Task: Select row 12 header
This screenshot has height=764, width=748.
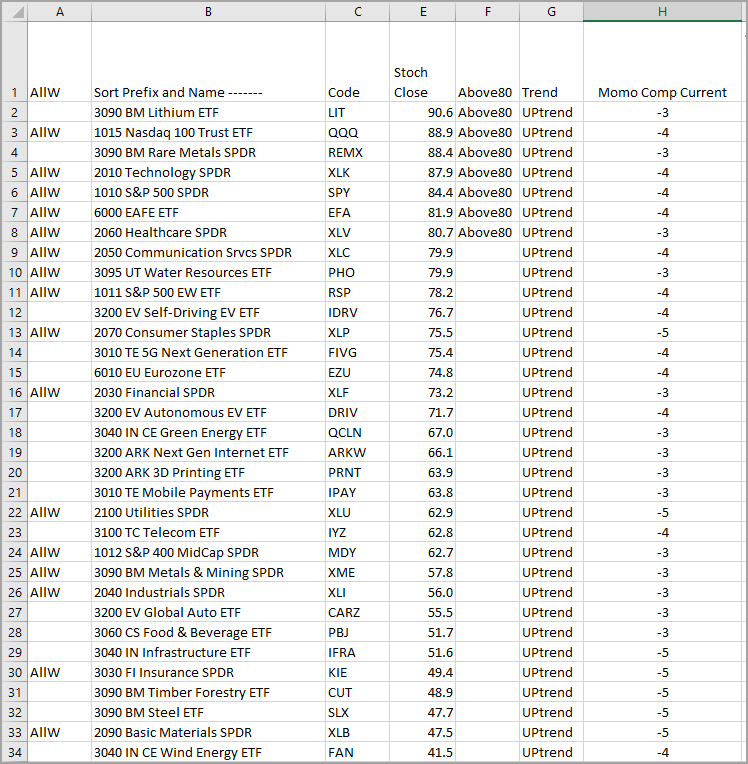Action: (15, 312)
